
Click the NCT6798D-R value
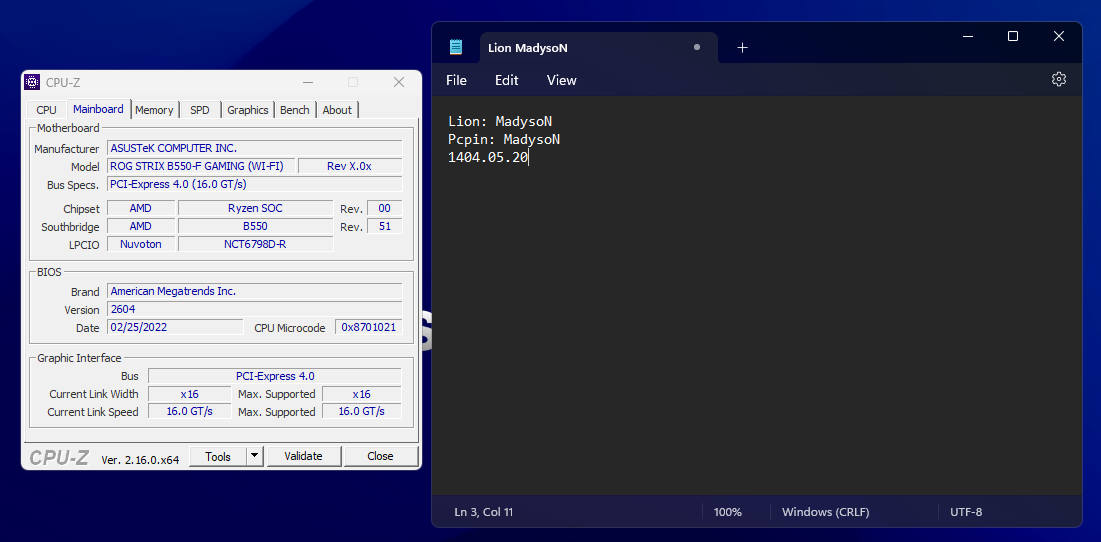(256, 244)
